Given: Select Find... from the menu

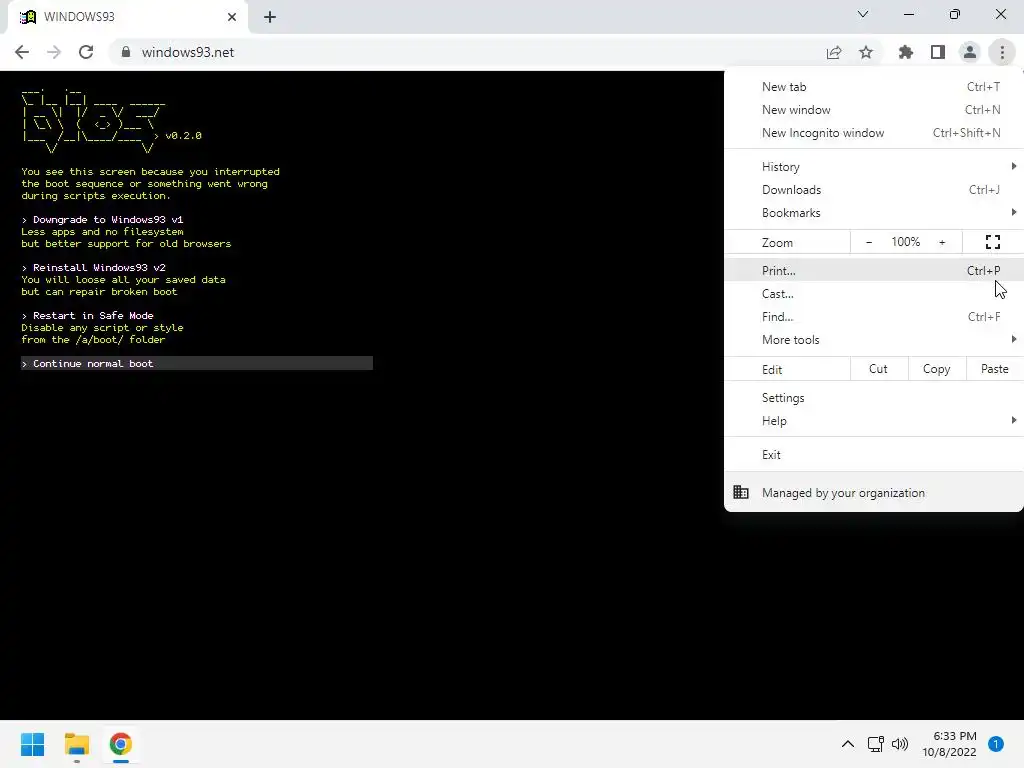Looking at the screenshot, I should (x=874, y=317).
